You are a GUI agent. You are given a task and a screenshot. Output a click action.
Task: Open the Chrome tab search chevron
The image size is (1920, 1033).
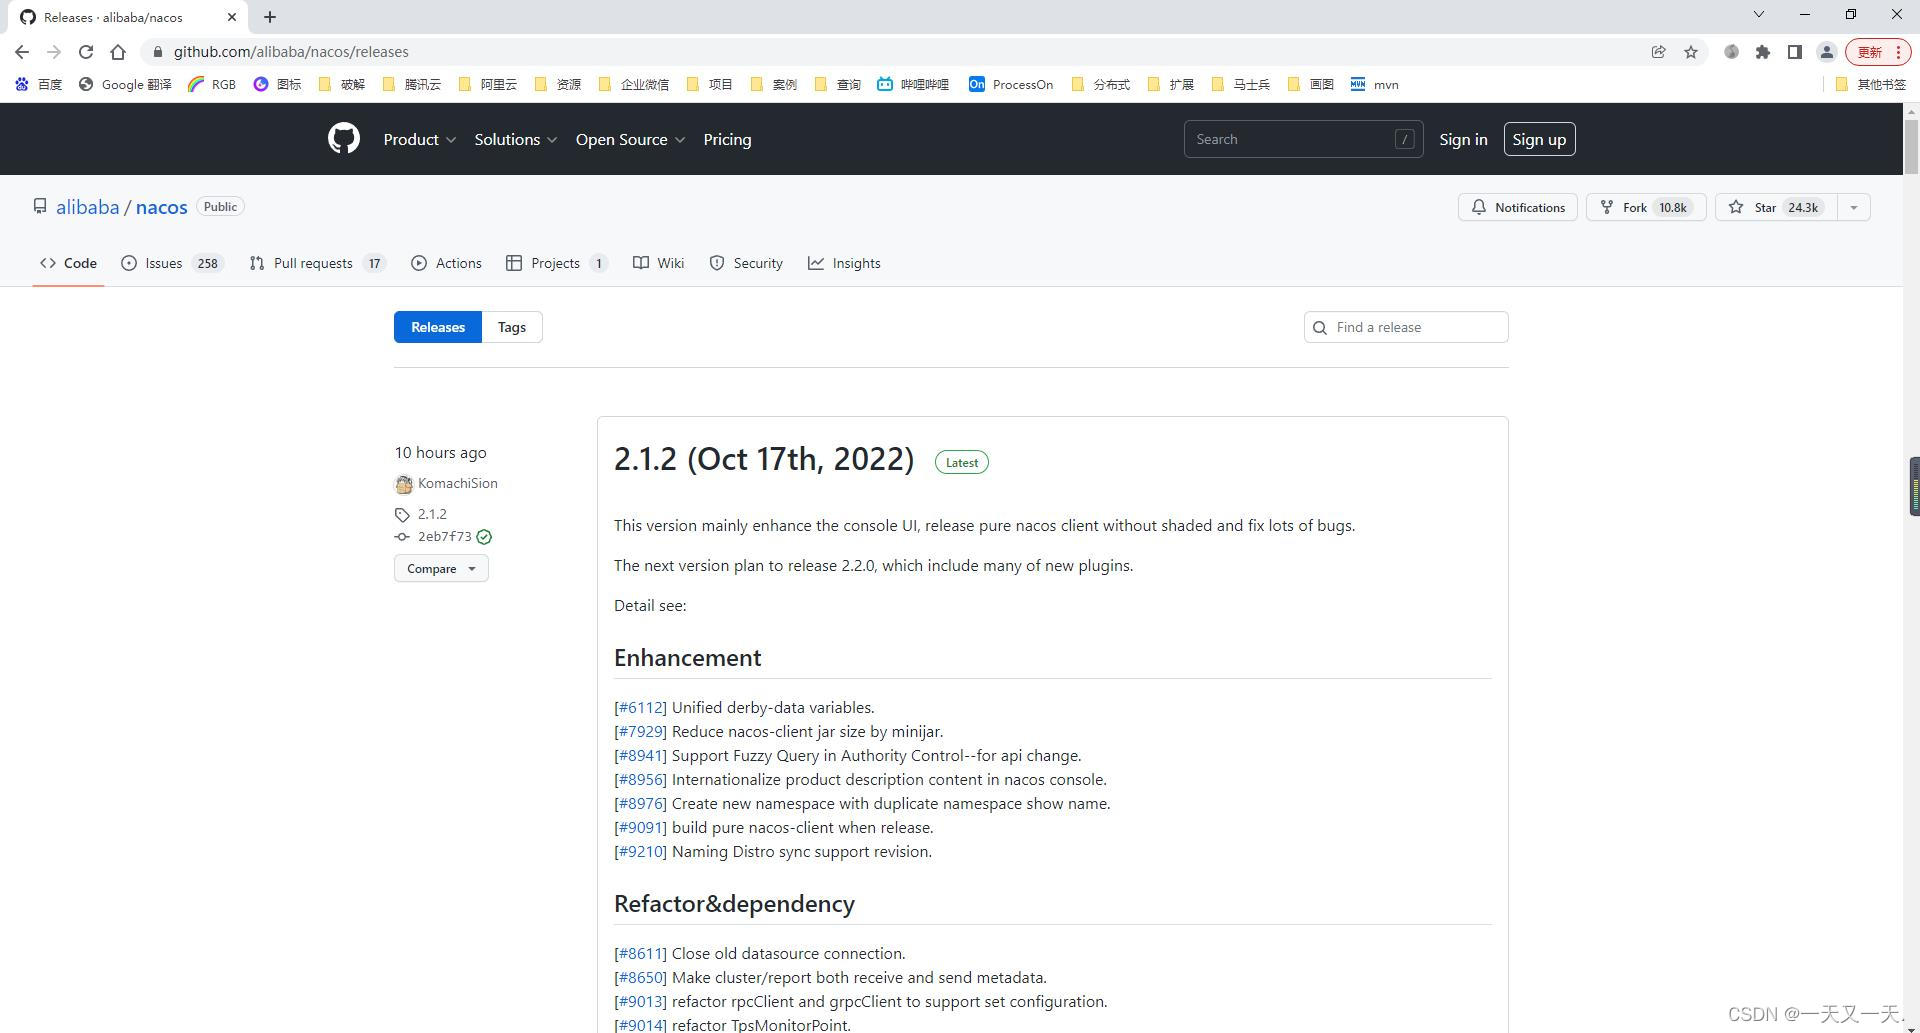click(1758, 14)
